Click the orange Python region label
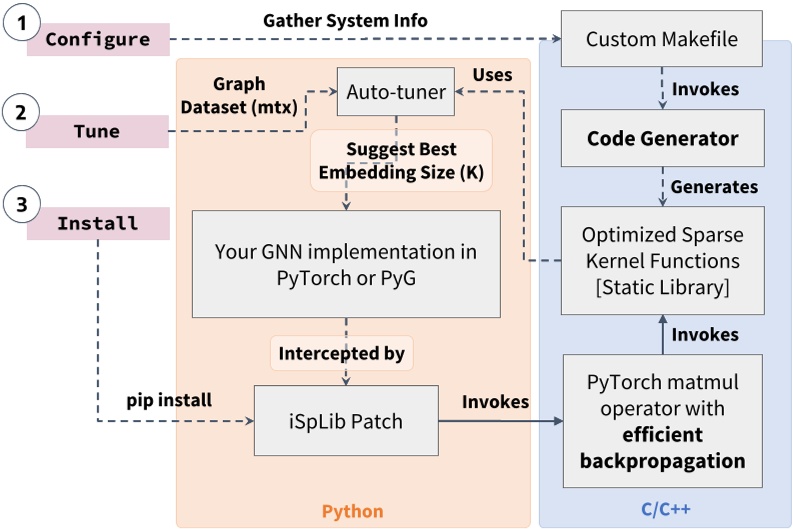This screenshot has width=793, height=529. 352,511
